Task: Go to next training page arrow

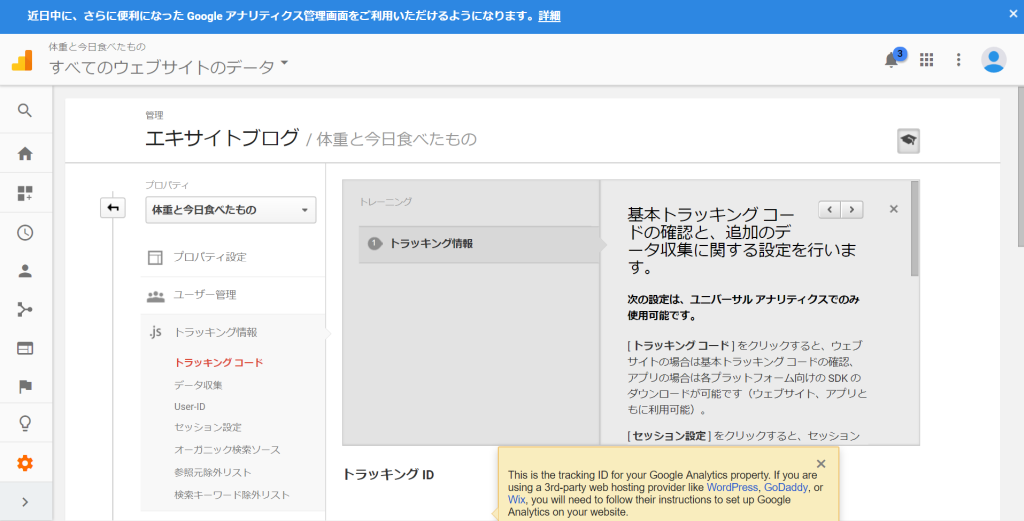Action: tap(852, 210)
